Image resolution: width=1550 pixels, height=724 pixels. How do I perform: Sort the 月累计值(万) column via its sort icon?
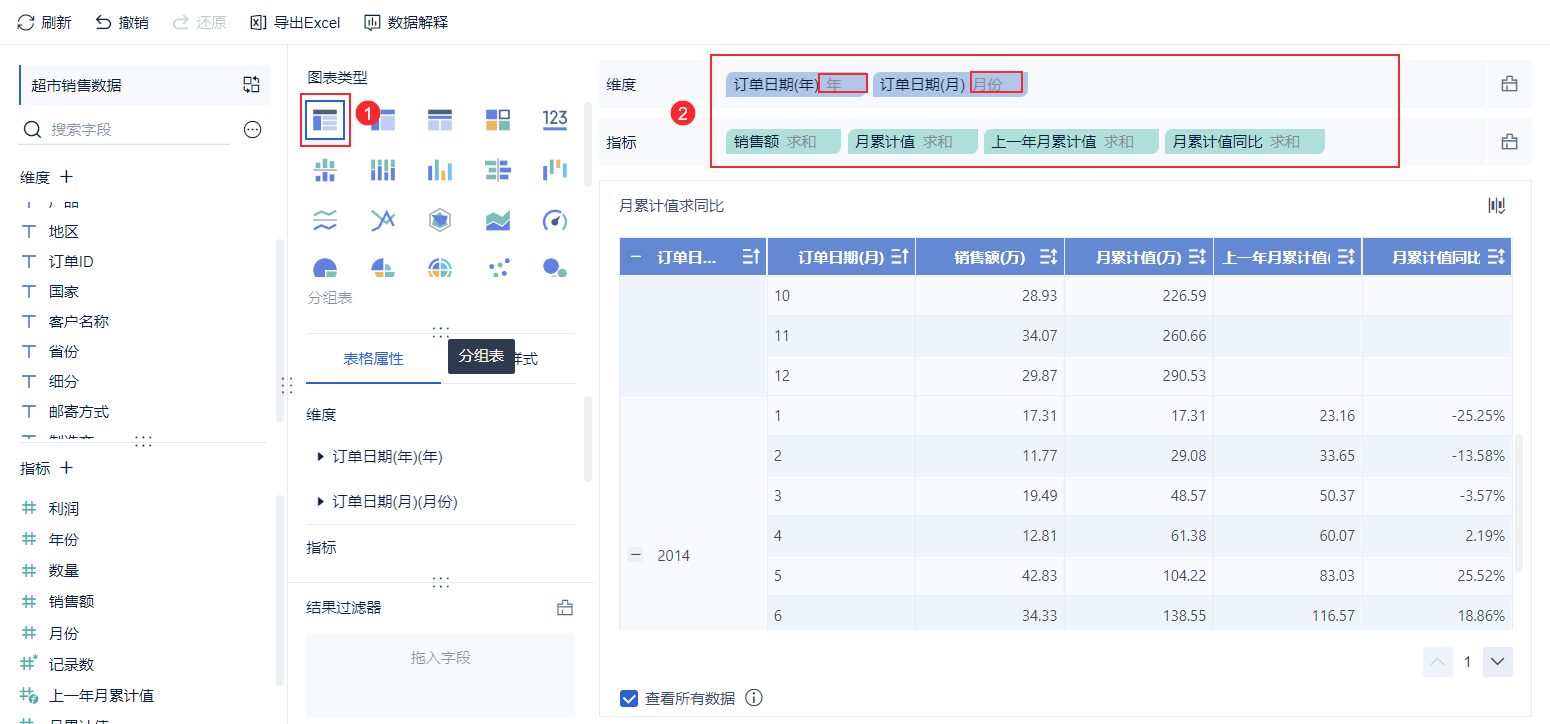[x=1197, y=257]
